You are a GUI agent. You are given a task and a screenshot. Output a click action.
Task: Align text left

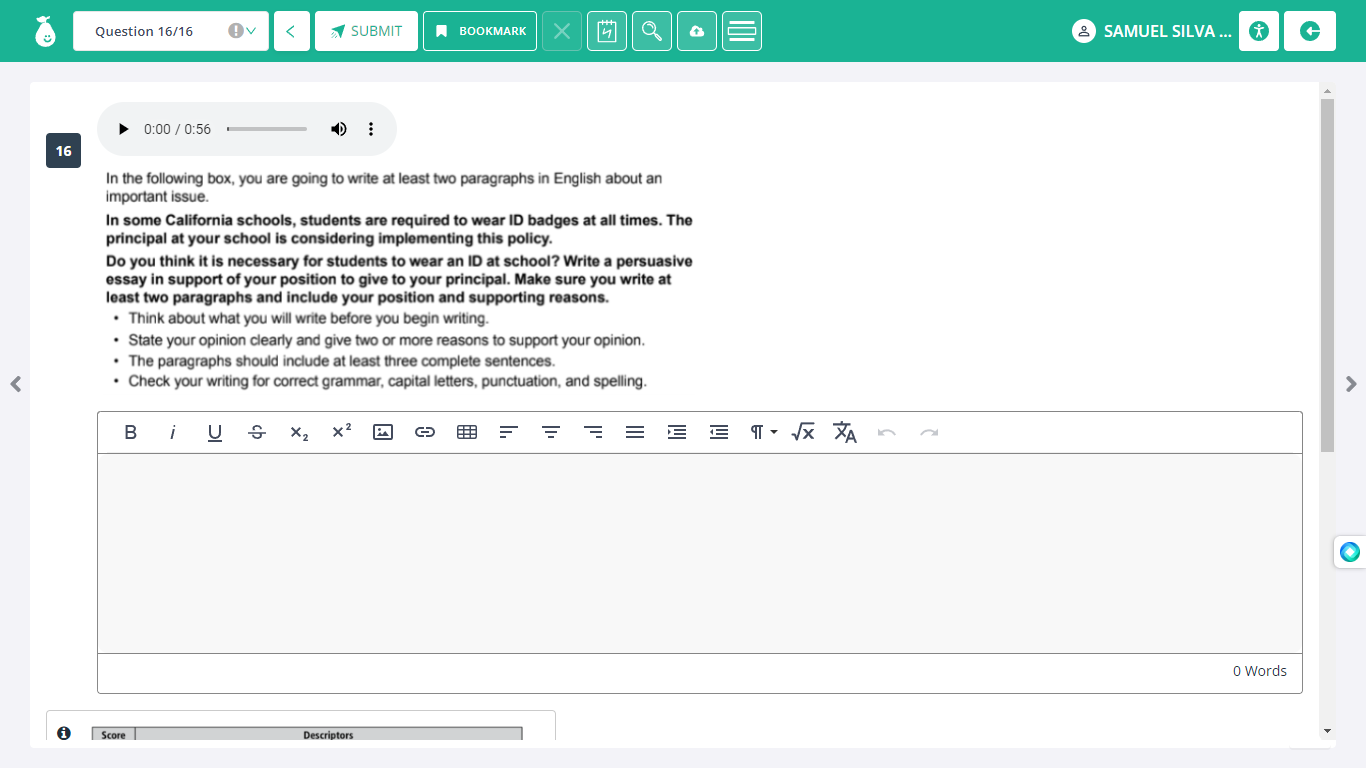point(509,432)
